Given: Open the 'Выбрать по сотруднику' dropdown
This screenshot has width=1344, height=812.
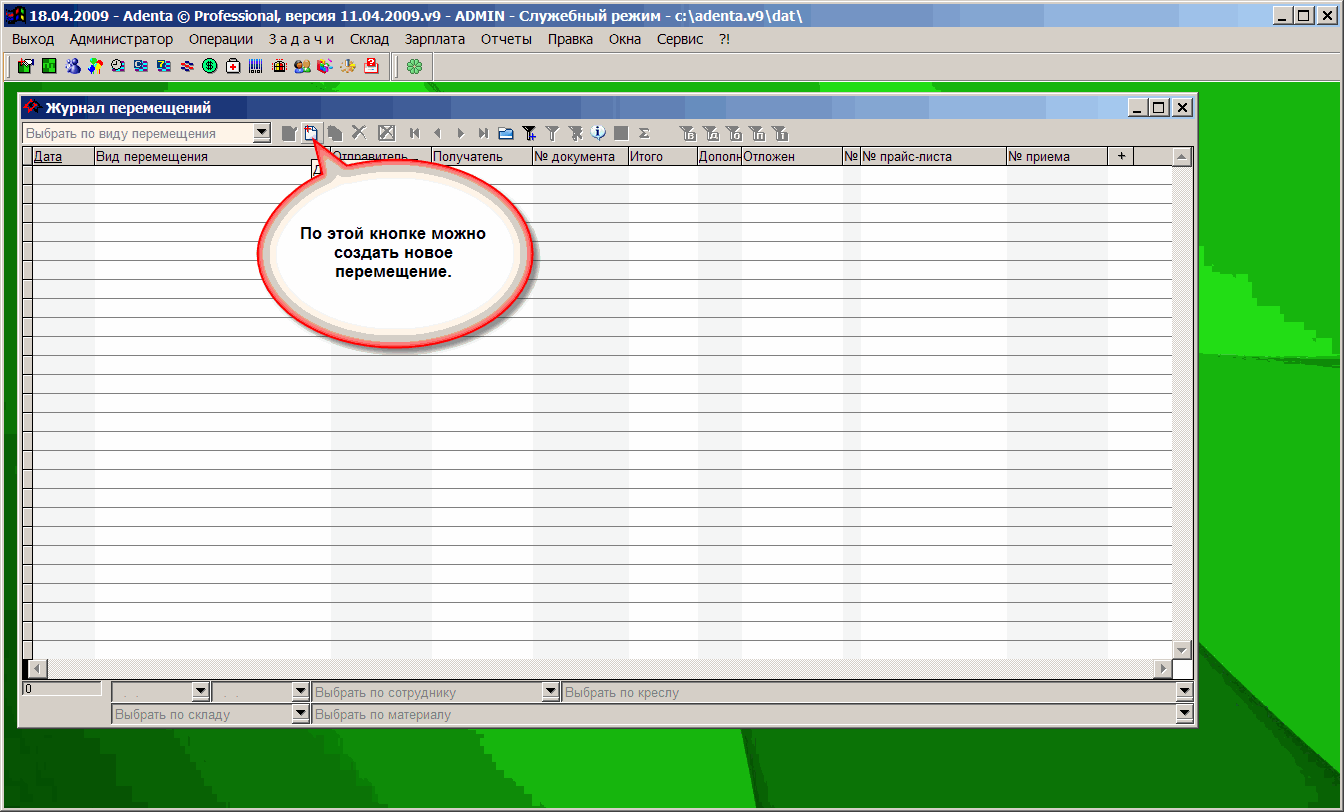Looking at the screenshot, I should tap(550, 691).
